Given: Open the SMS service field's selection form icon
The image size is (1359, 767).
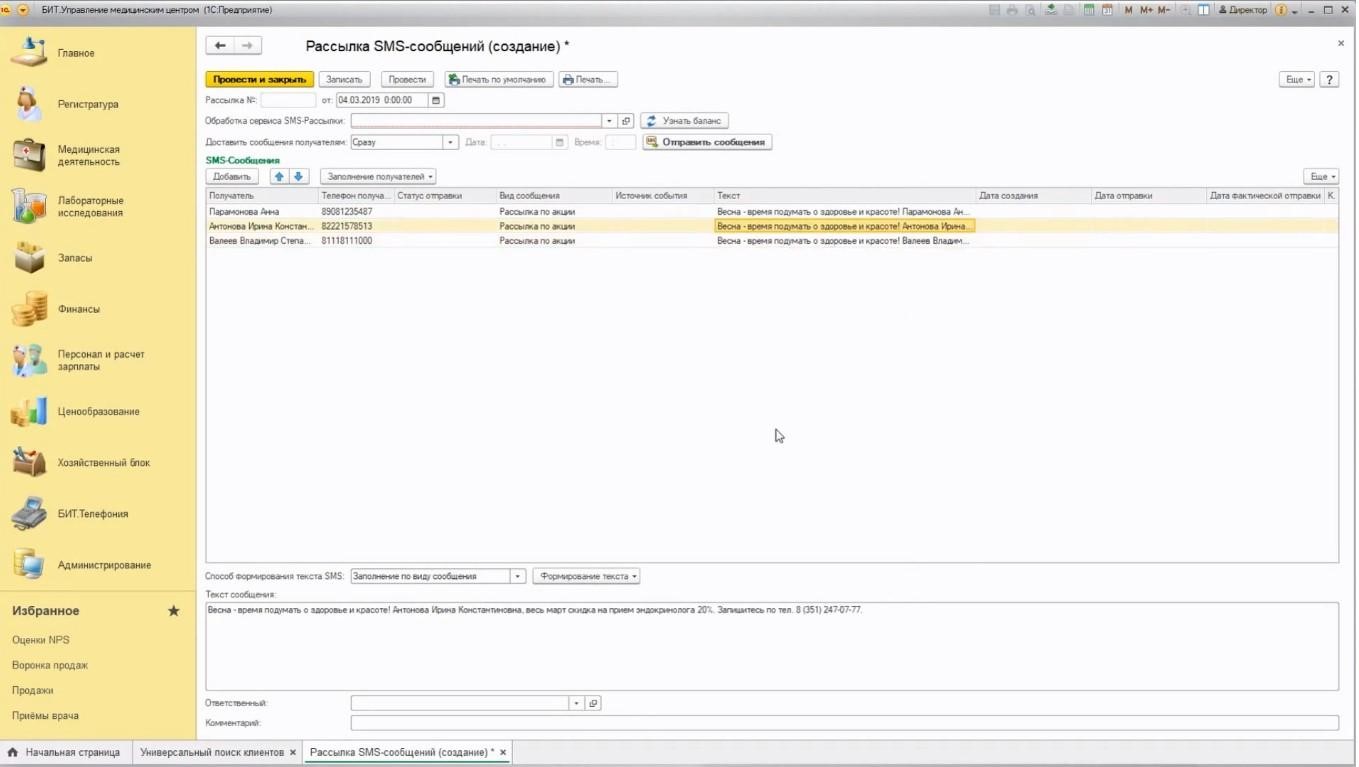Looking at the screenshot, I should point(626,121).
